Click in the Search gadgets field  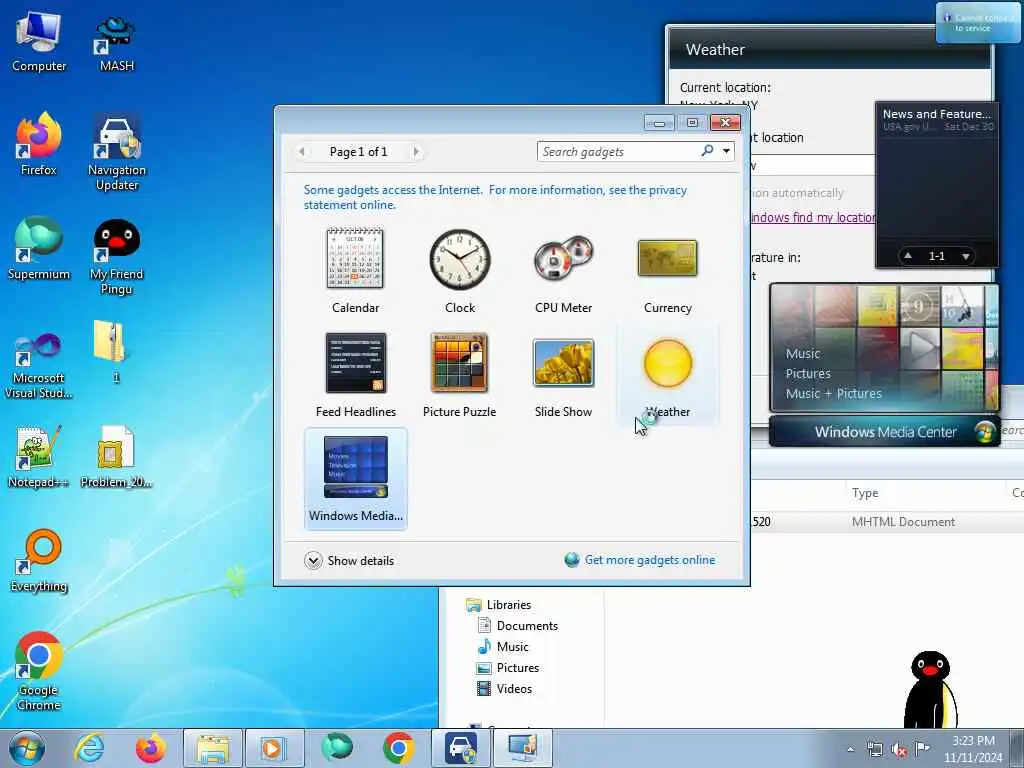[618, 152]
